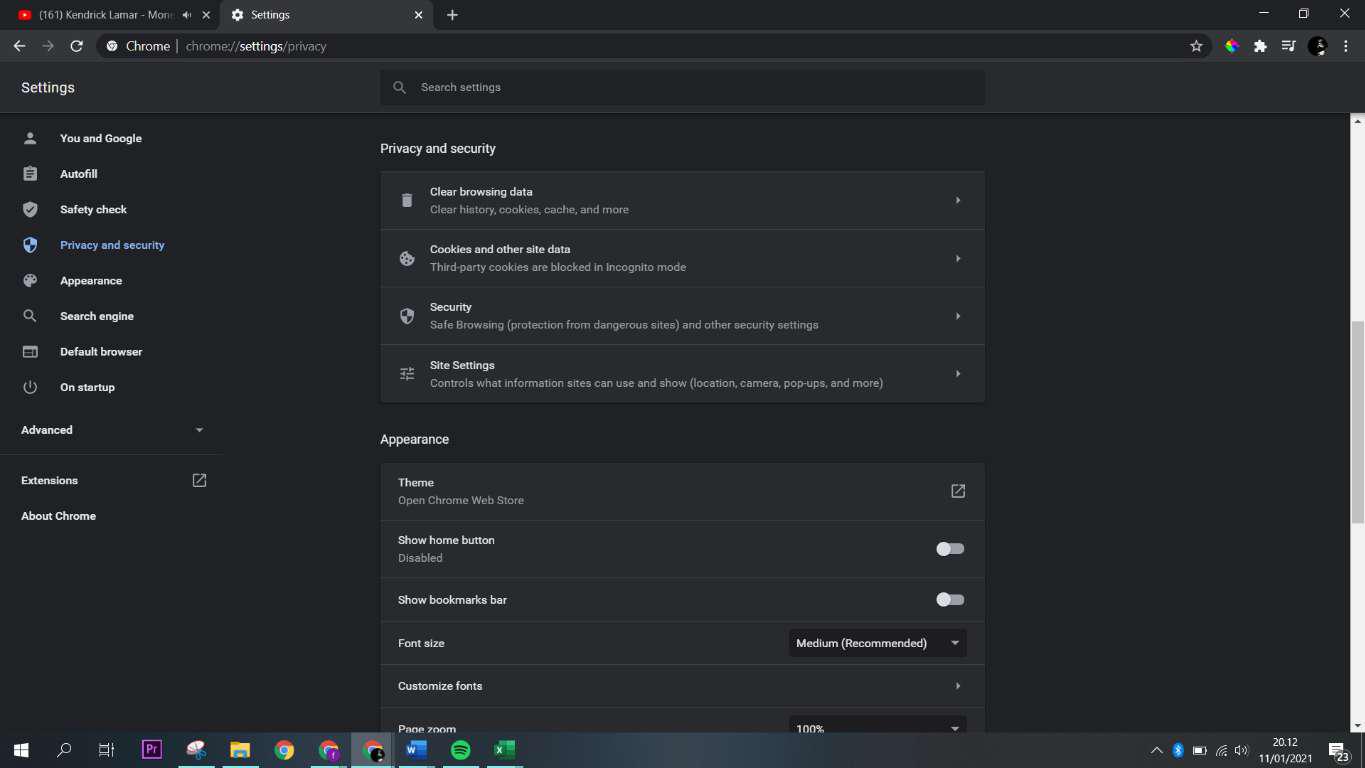Open Spotify from the taskbar

(x=460, y=750)
